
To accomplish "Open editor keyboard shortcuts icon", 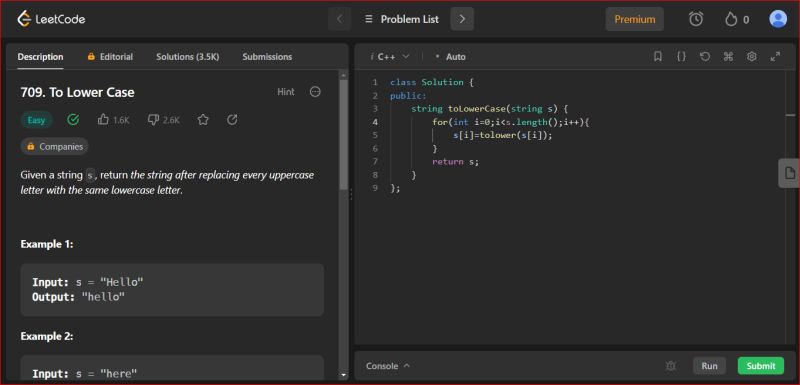I will 728,57.
